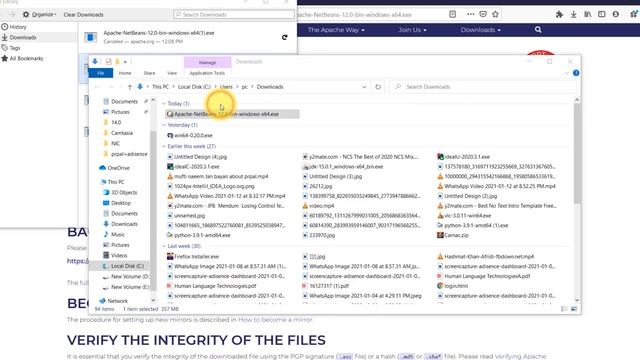Image resolution: width=640 pixels, height=360 pixels.
Task: Click Pocket save icon in address bar
Action: (483, 14)
